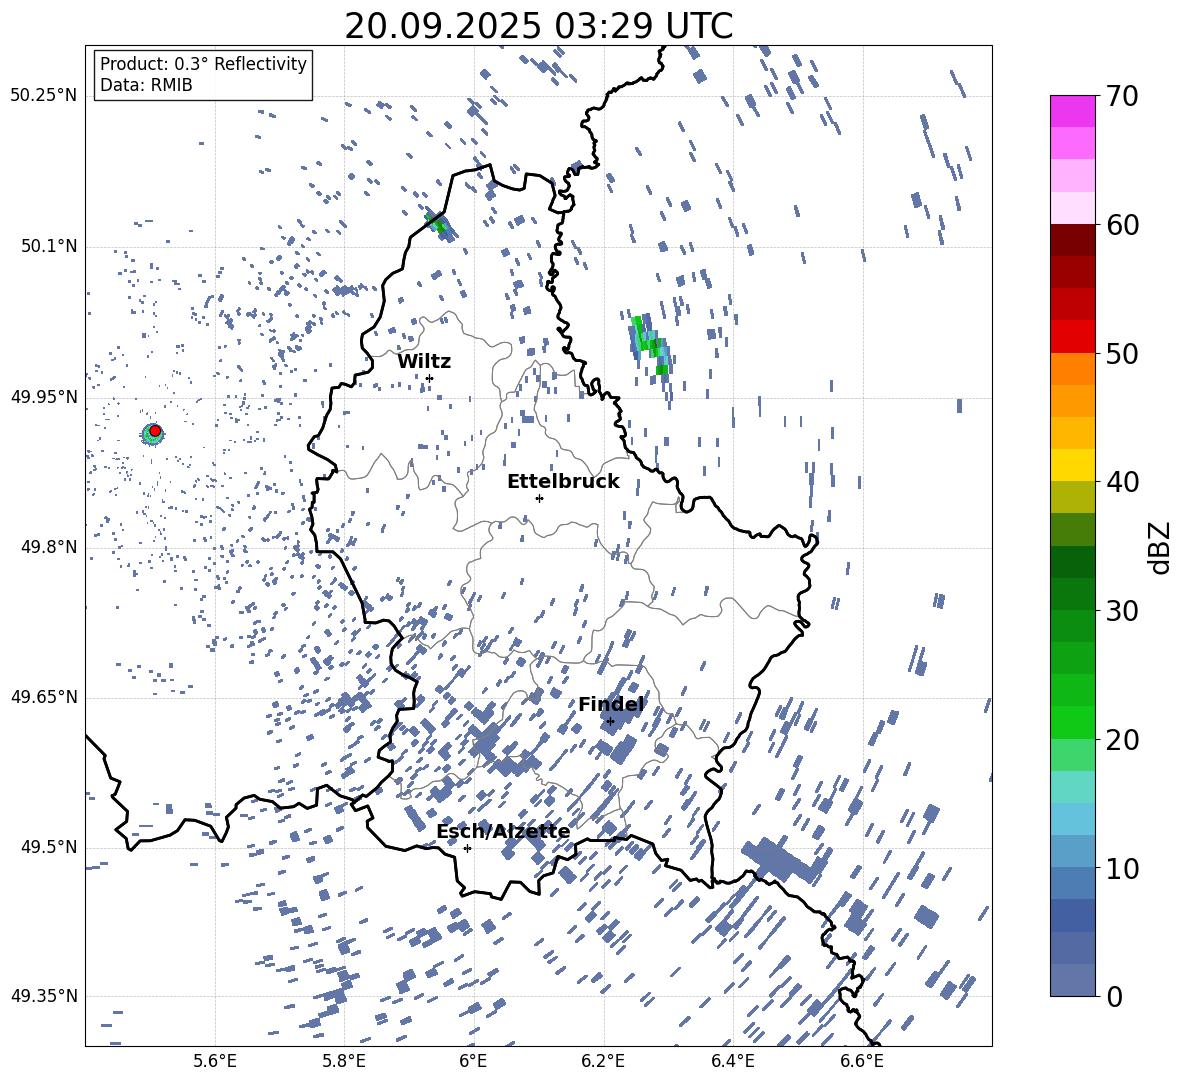Click the 'Product: 0.3° Reflectivity' legend line
The height and width of the screenshot is (1081, 1184).
[x=203, y=64]
